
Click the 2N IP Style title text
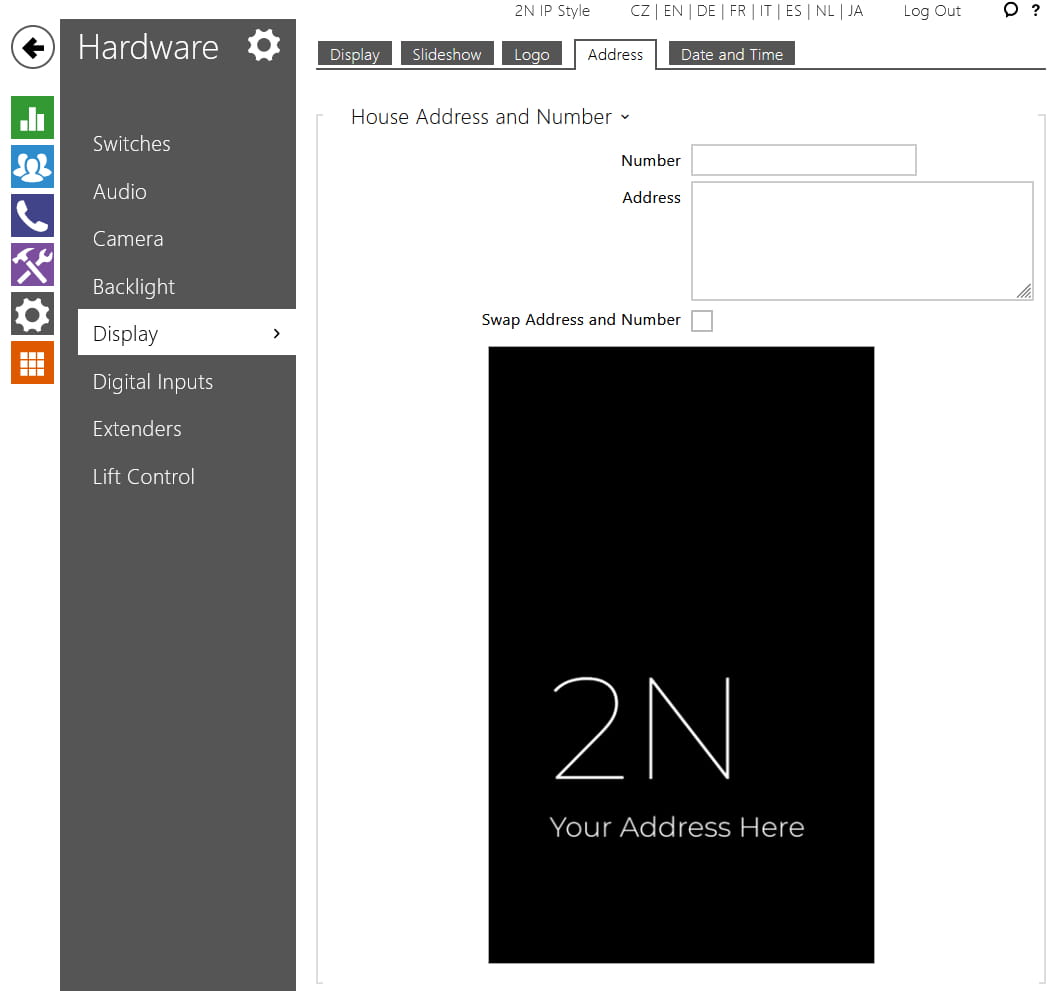tap(552, 11)
